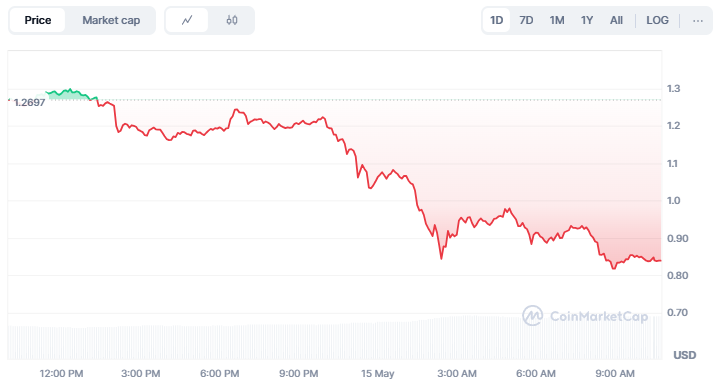Switch to candlestick chart icon
The height and width of the screenshot is (380, 716).
point(232,20)
